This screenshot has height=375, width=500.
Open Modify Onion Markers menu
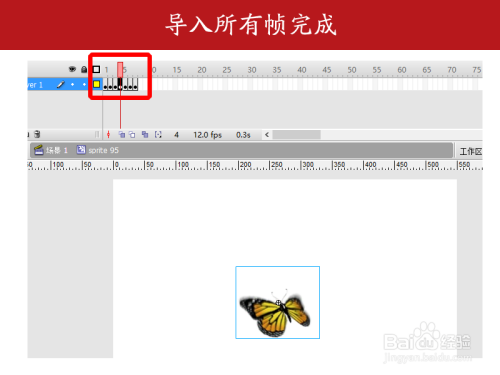point(158,134)
